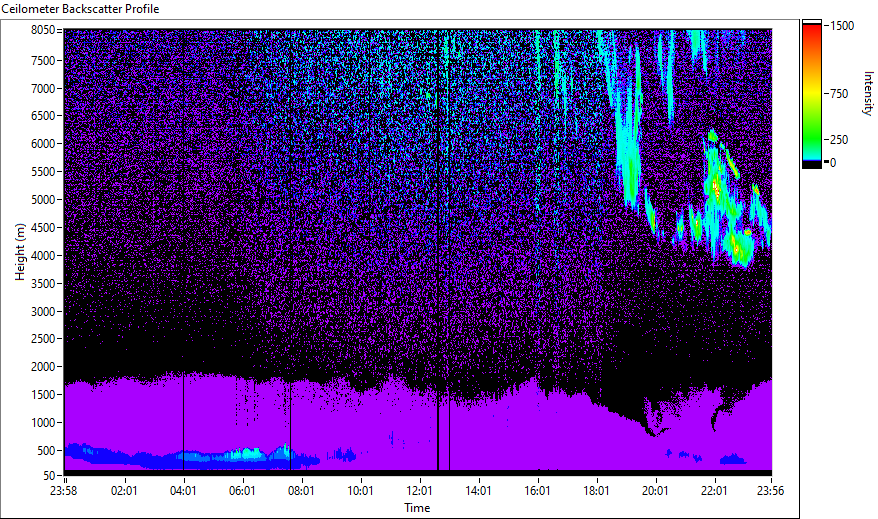Select the 3500 height axis label
878x519 pixels.
43,284
